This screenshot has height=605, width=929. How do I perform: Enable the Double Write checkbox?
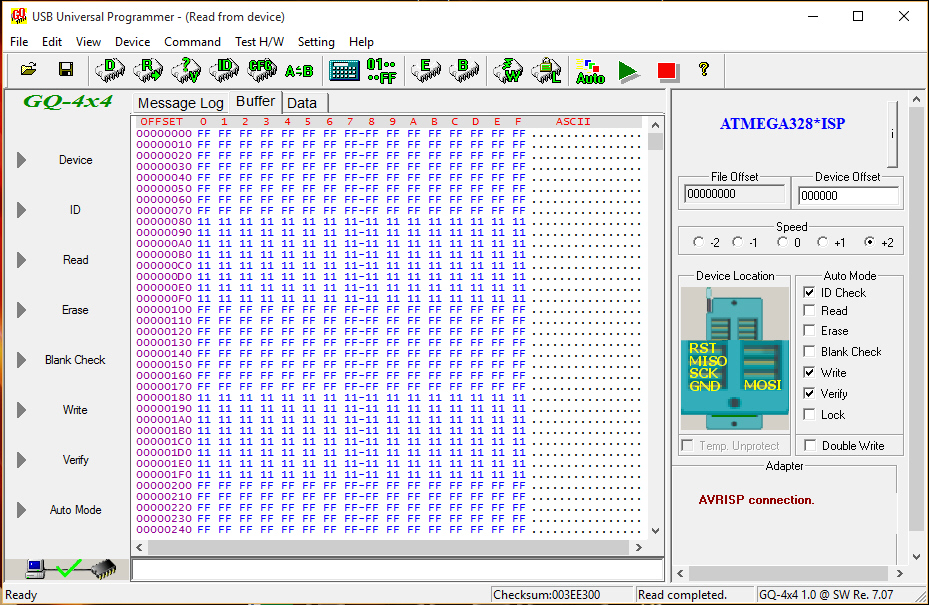[x=809, y=446]
